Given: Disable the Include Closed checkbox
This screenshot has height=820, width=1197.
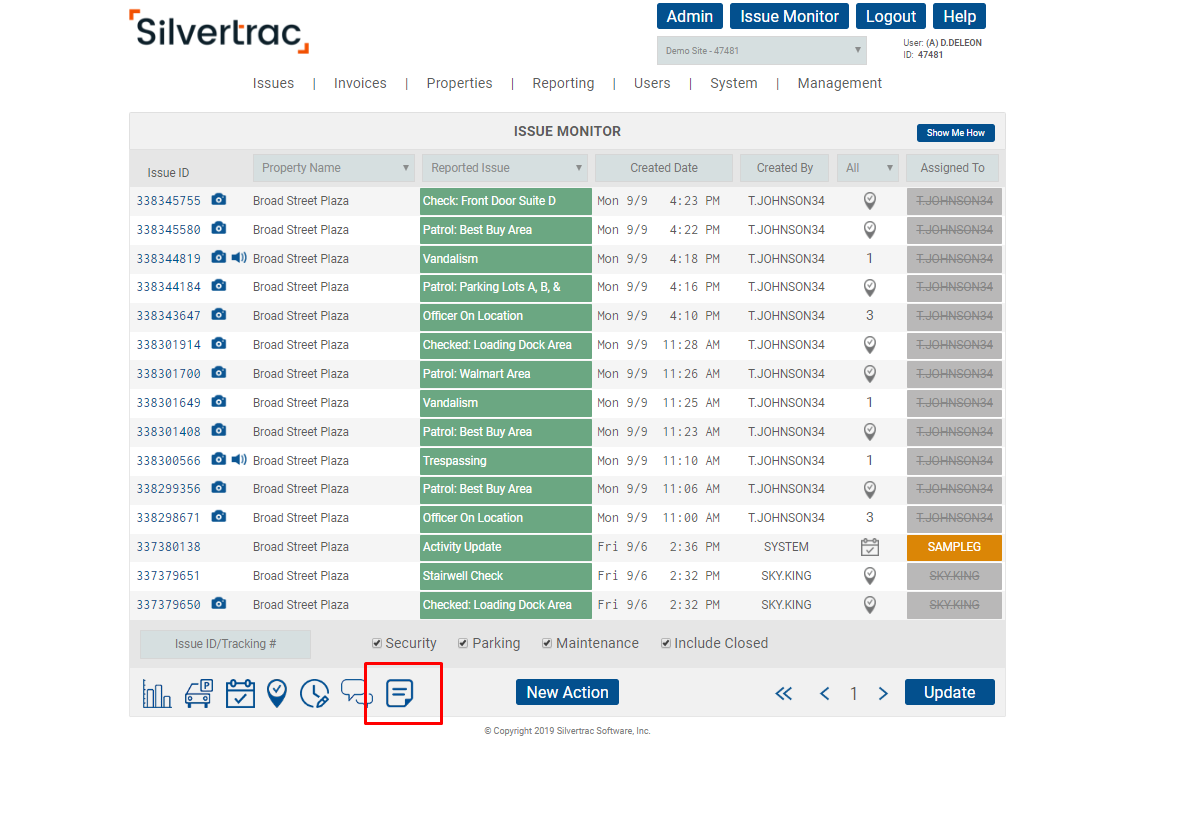Looking at the screenshot, I should click(666, 643).
